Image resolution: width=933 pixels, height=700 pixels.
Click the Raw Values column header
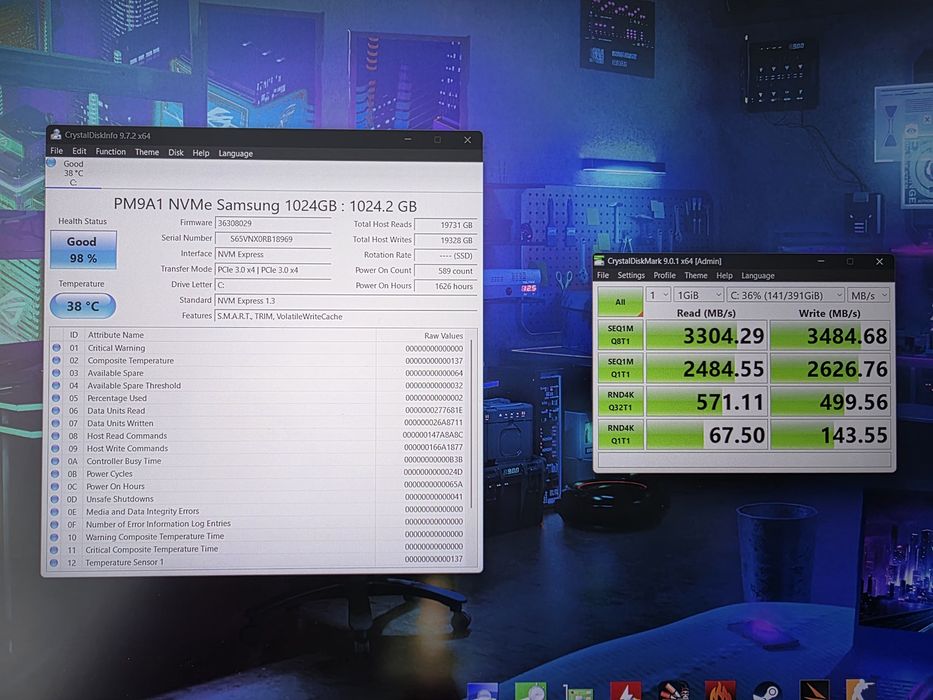click(443, 336)
